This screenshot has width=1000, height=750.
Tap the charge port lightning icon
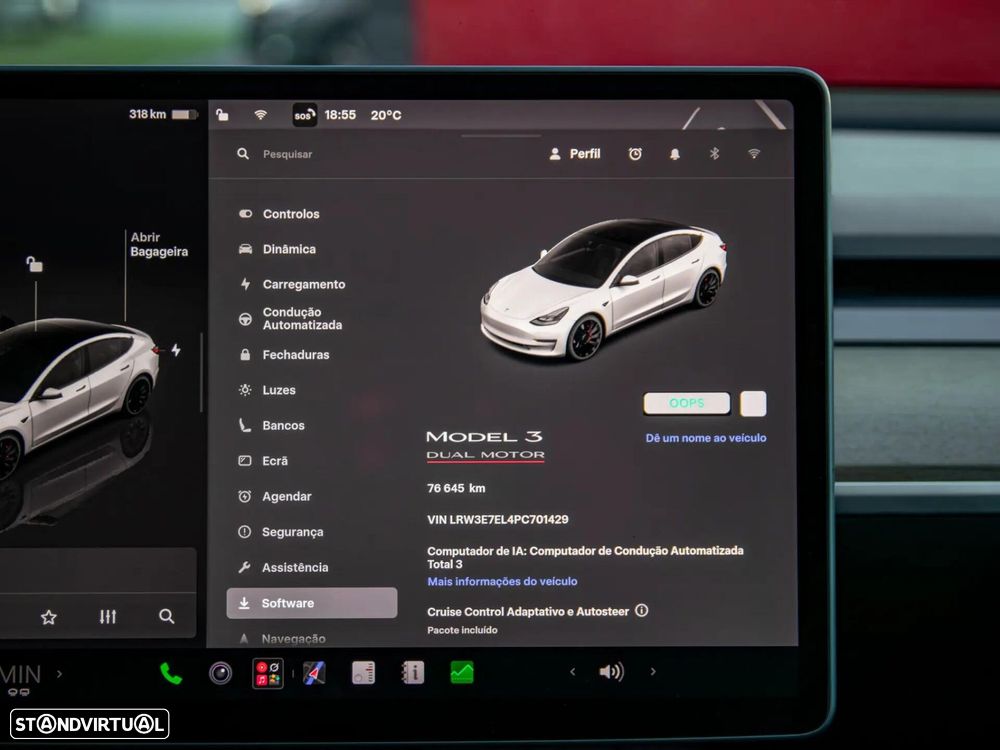176,349
